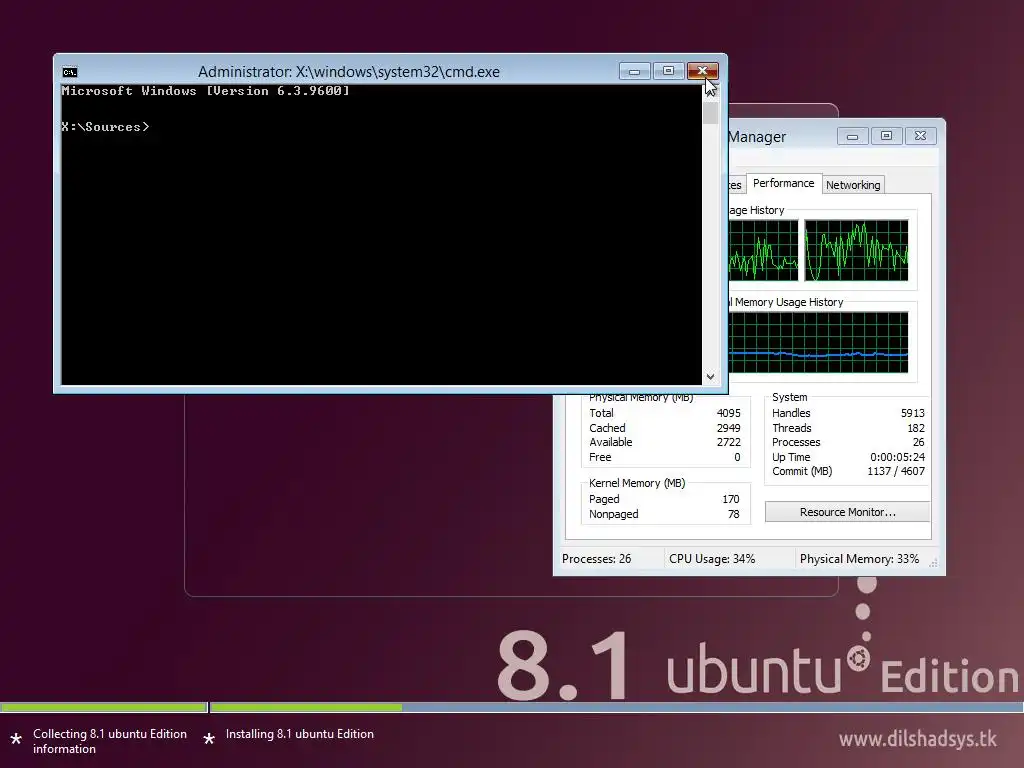Click the Paged kernel memory value 170

pos(731,499)
